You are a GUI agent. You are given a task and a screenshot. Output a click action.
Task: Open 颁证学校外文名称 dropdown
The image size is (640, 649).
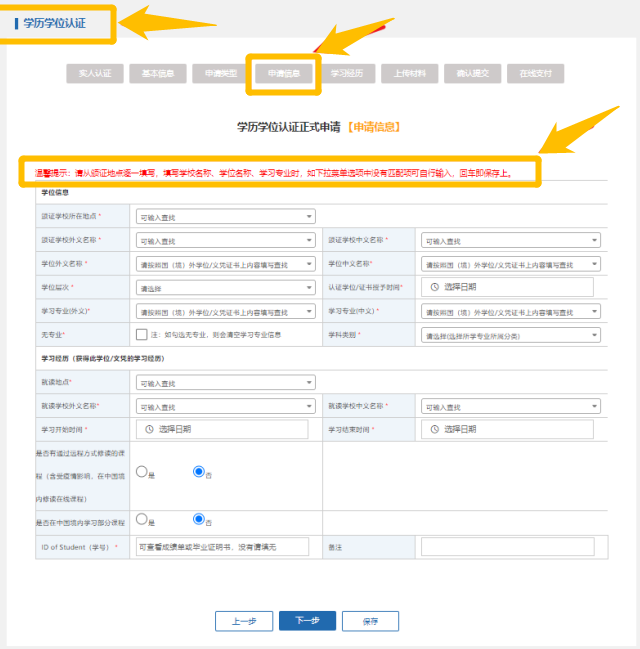click(x=307, y=241)
